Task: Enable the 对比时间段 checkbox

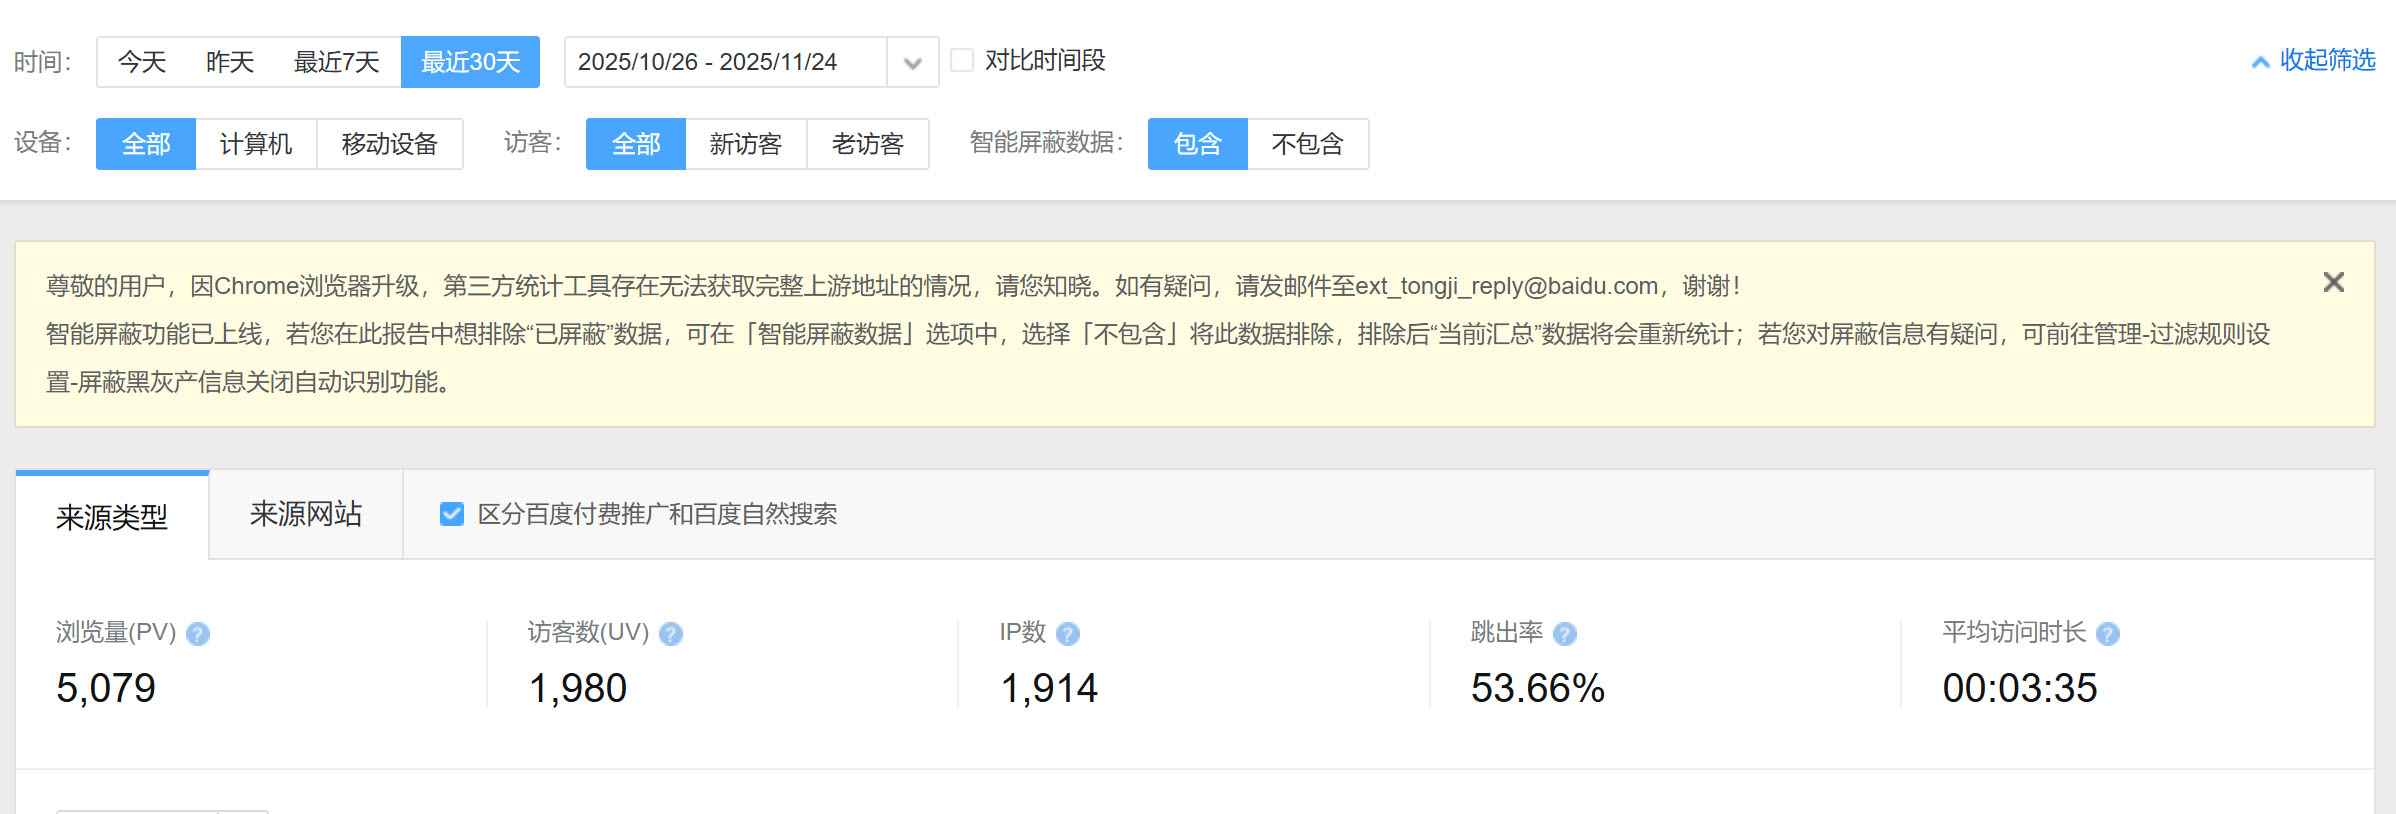Action: (x=962, y=61)
